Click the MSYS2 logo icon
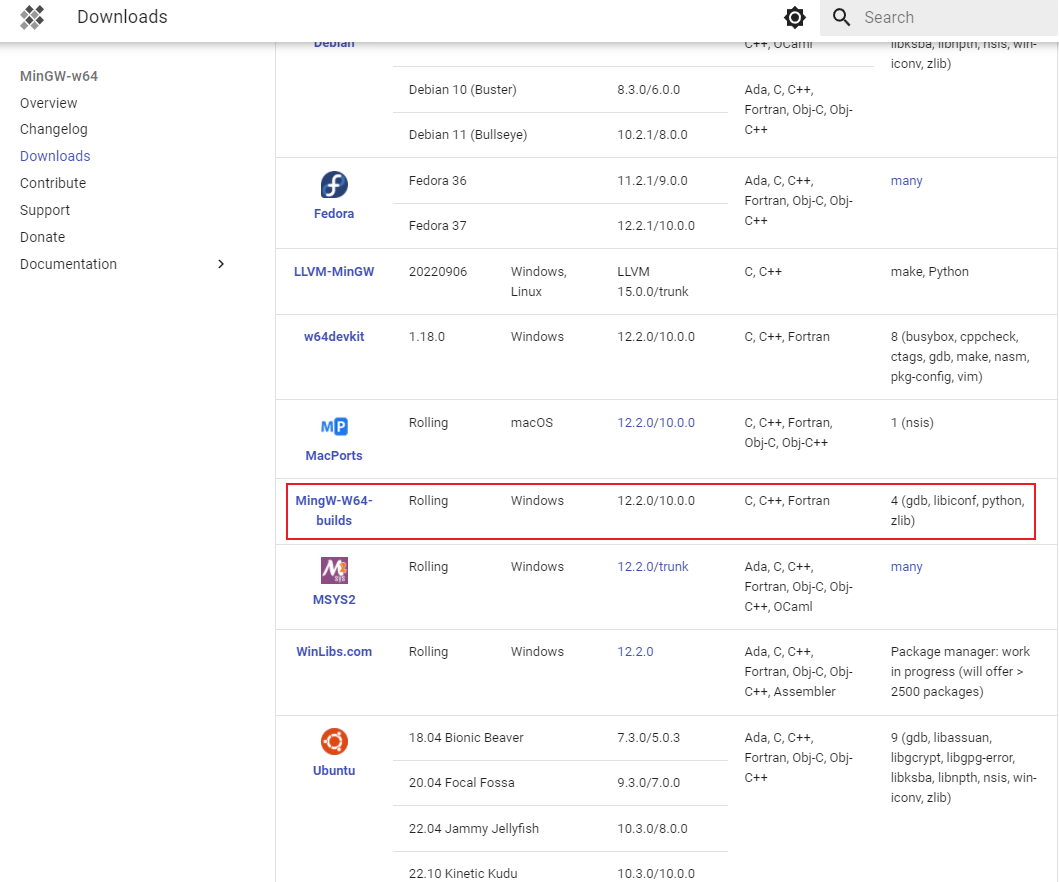Viewport: 1059px width, 882px height. coord(334,570)
